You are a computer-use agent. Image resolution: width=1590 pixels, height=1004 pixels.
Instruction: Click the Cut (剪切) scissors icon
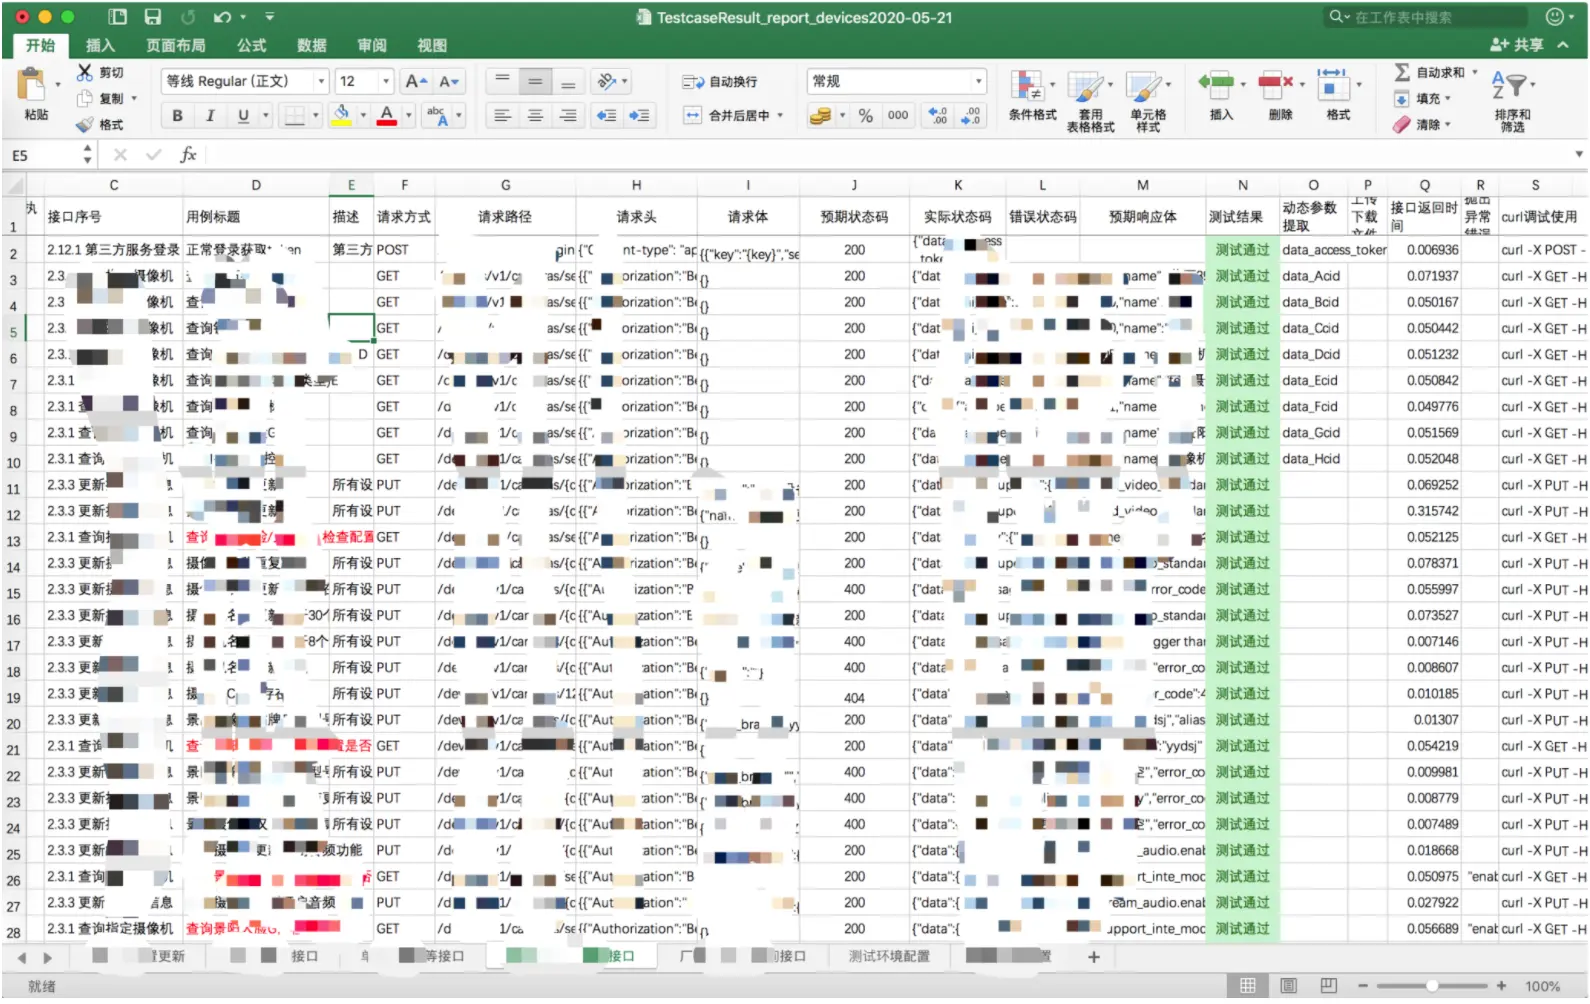click(85, 72)
